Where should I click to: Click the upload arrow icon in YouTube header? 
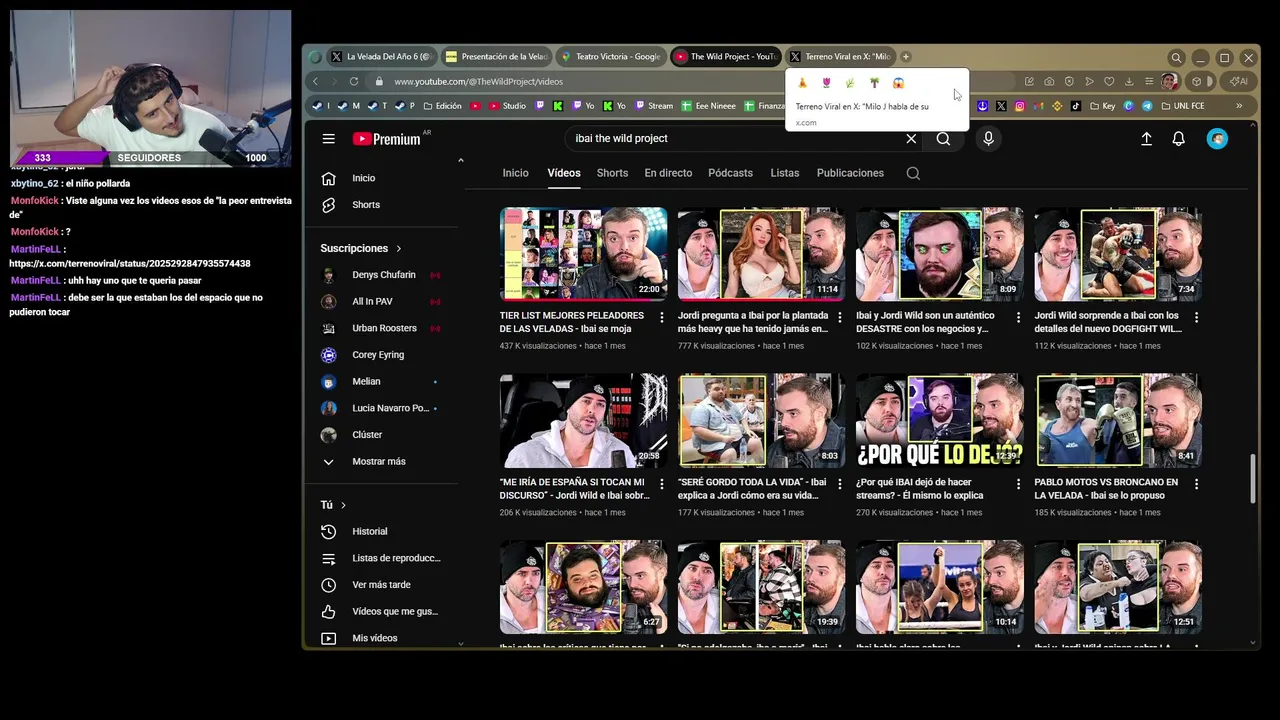click(1146, 139)
